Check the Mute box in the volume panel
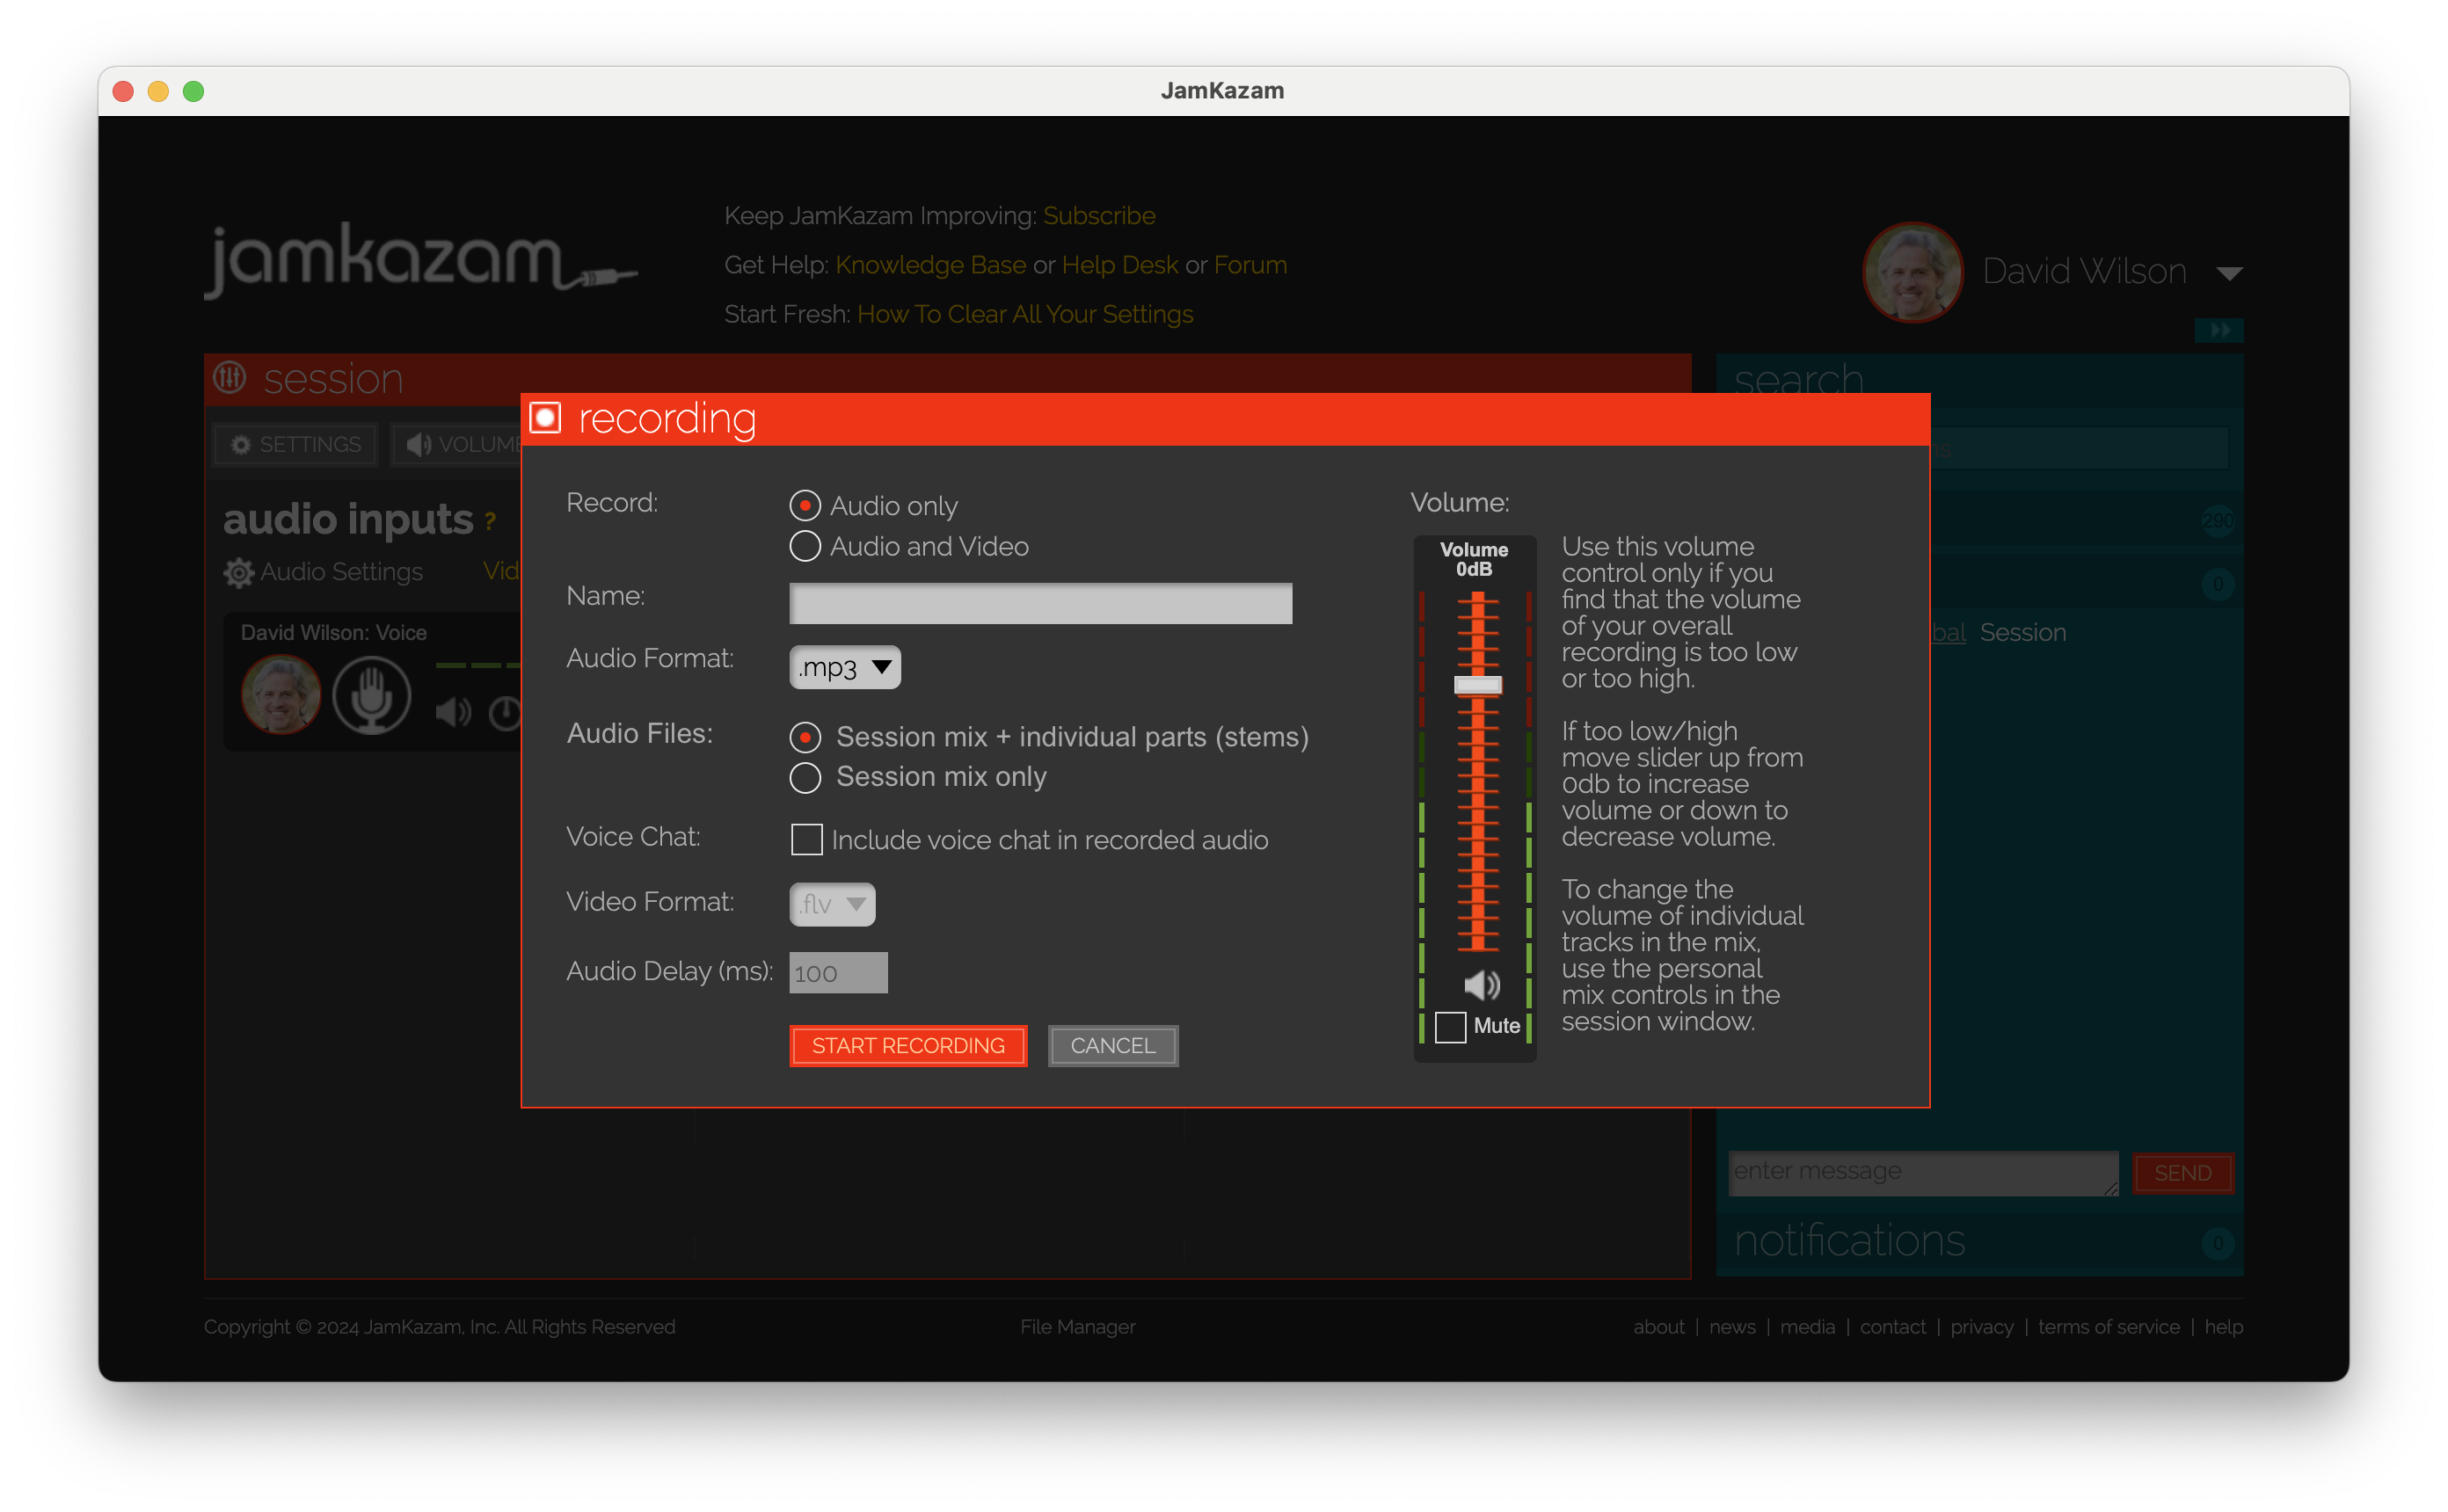 click(x=1450, y=1026)
